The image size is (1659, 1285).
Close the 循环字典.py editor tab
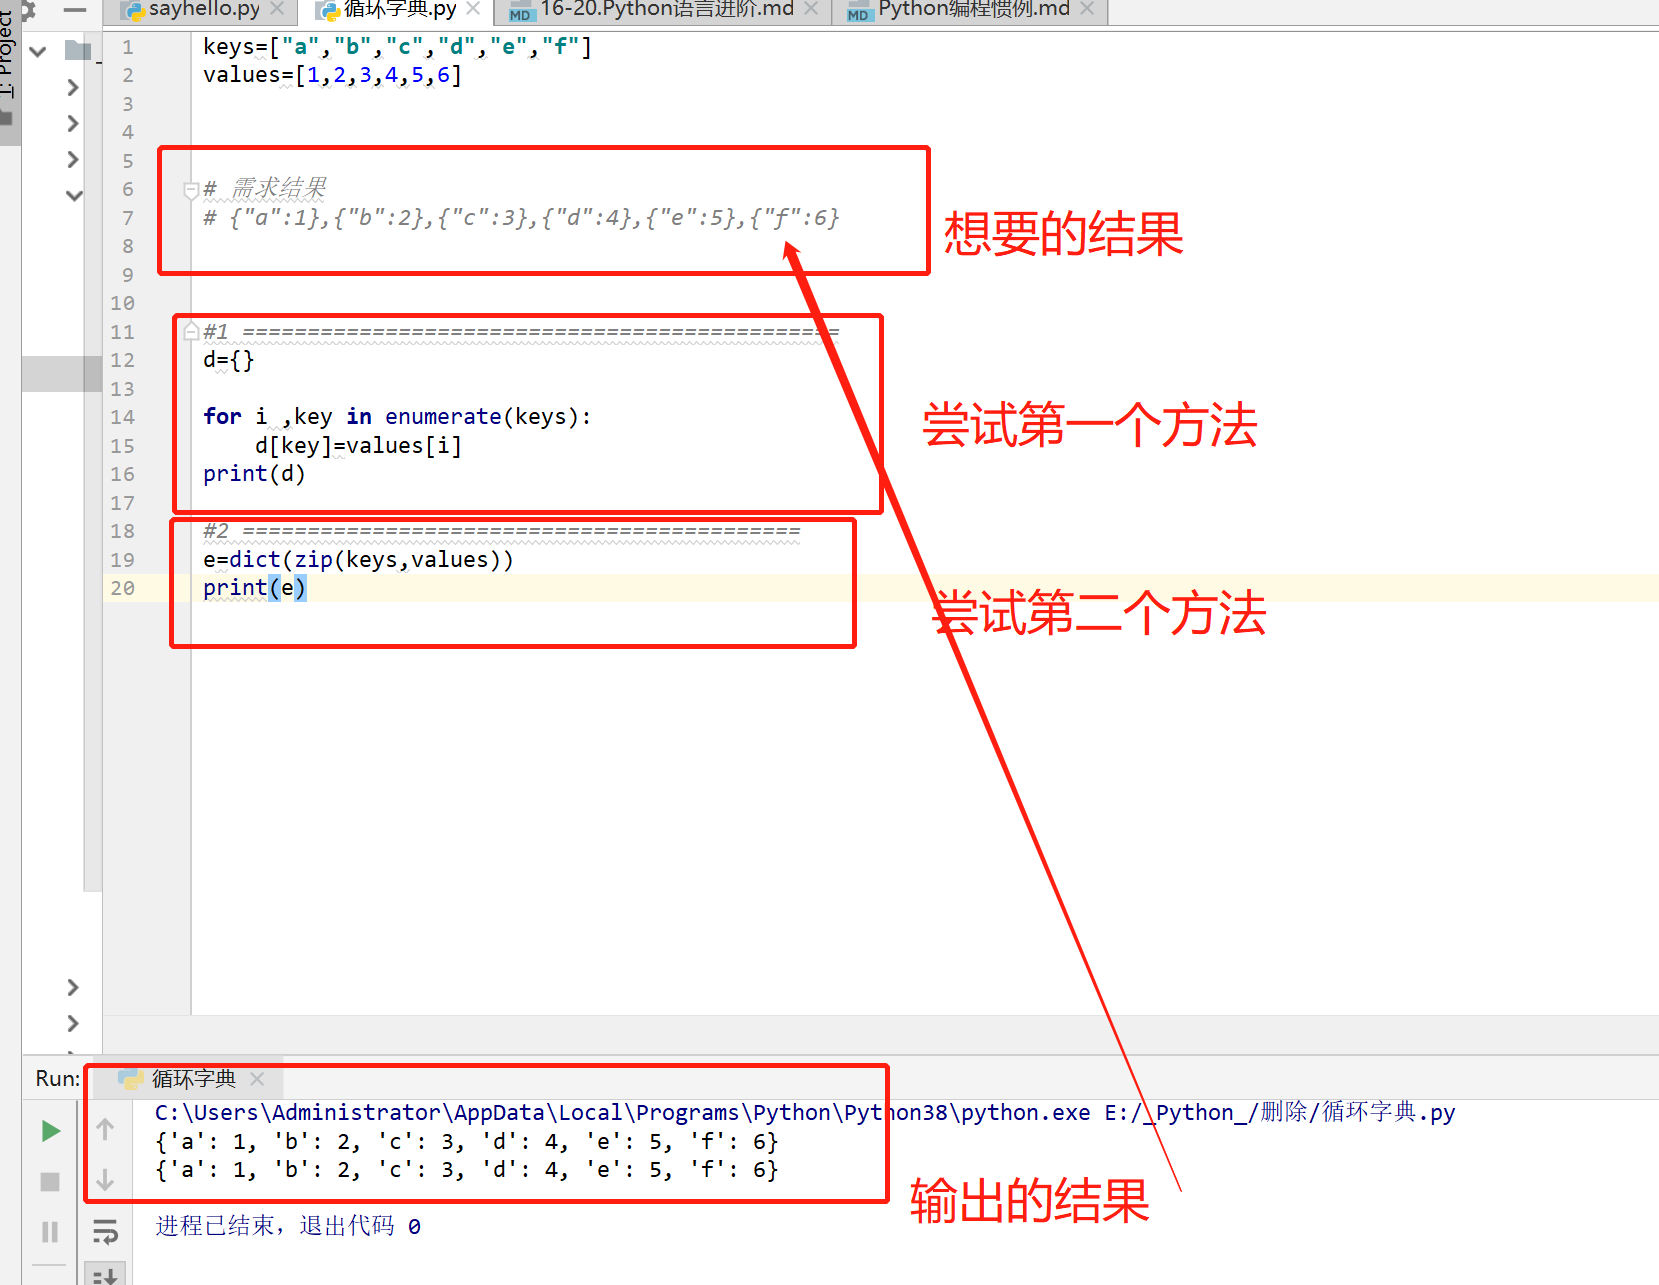(x=473, y=9)
